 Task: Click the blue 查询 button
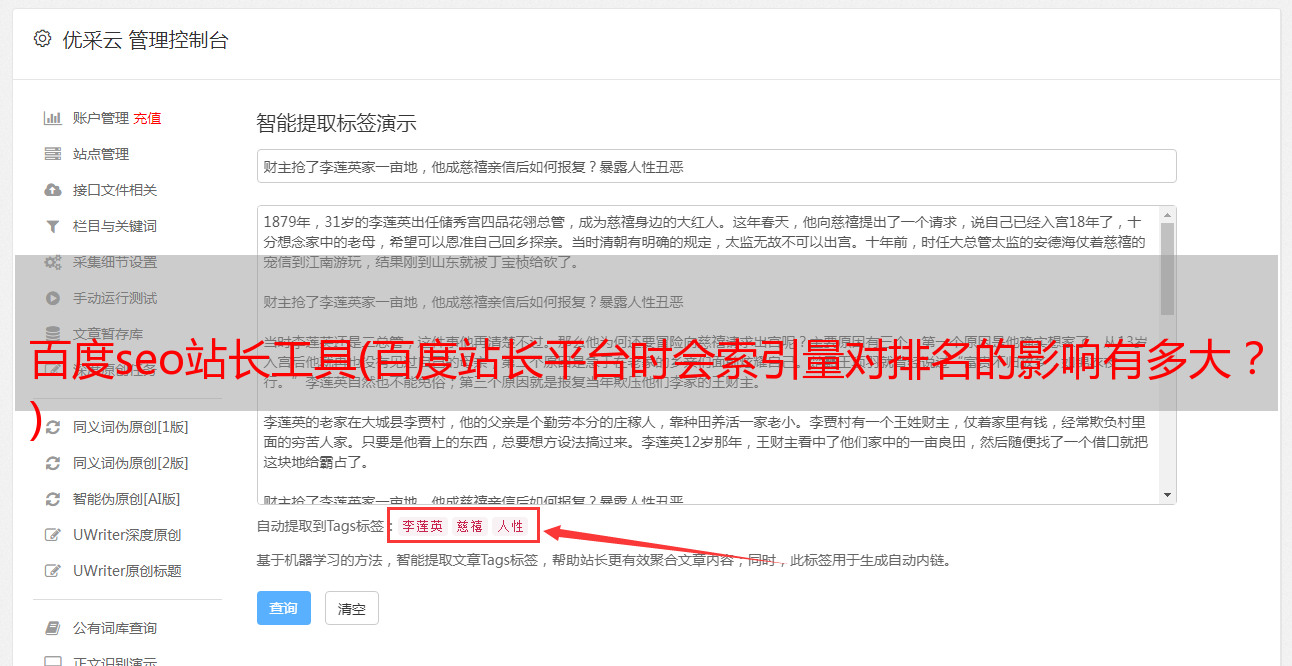(x=284, y=608)
